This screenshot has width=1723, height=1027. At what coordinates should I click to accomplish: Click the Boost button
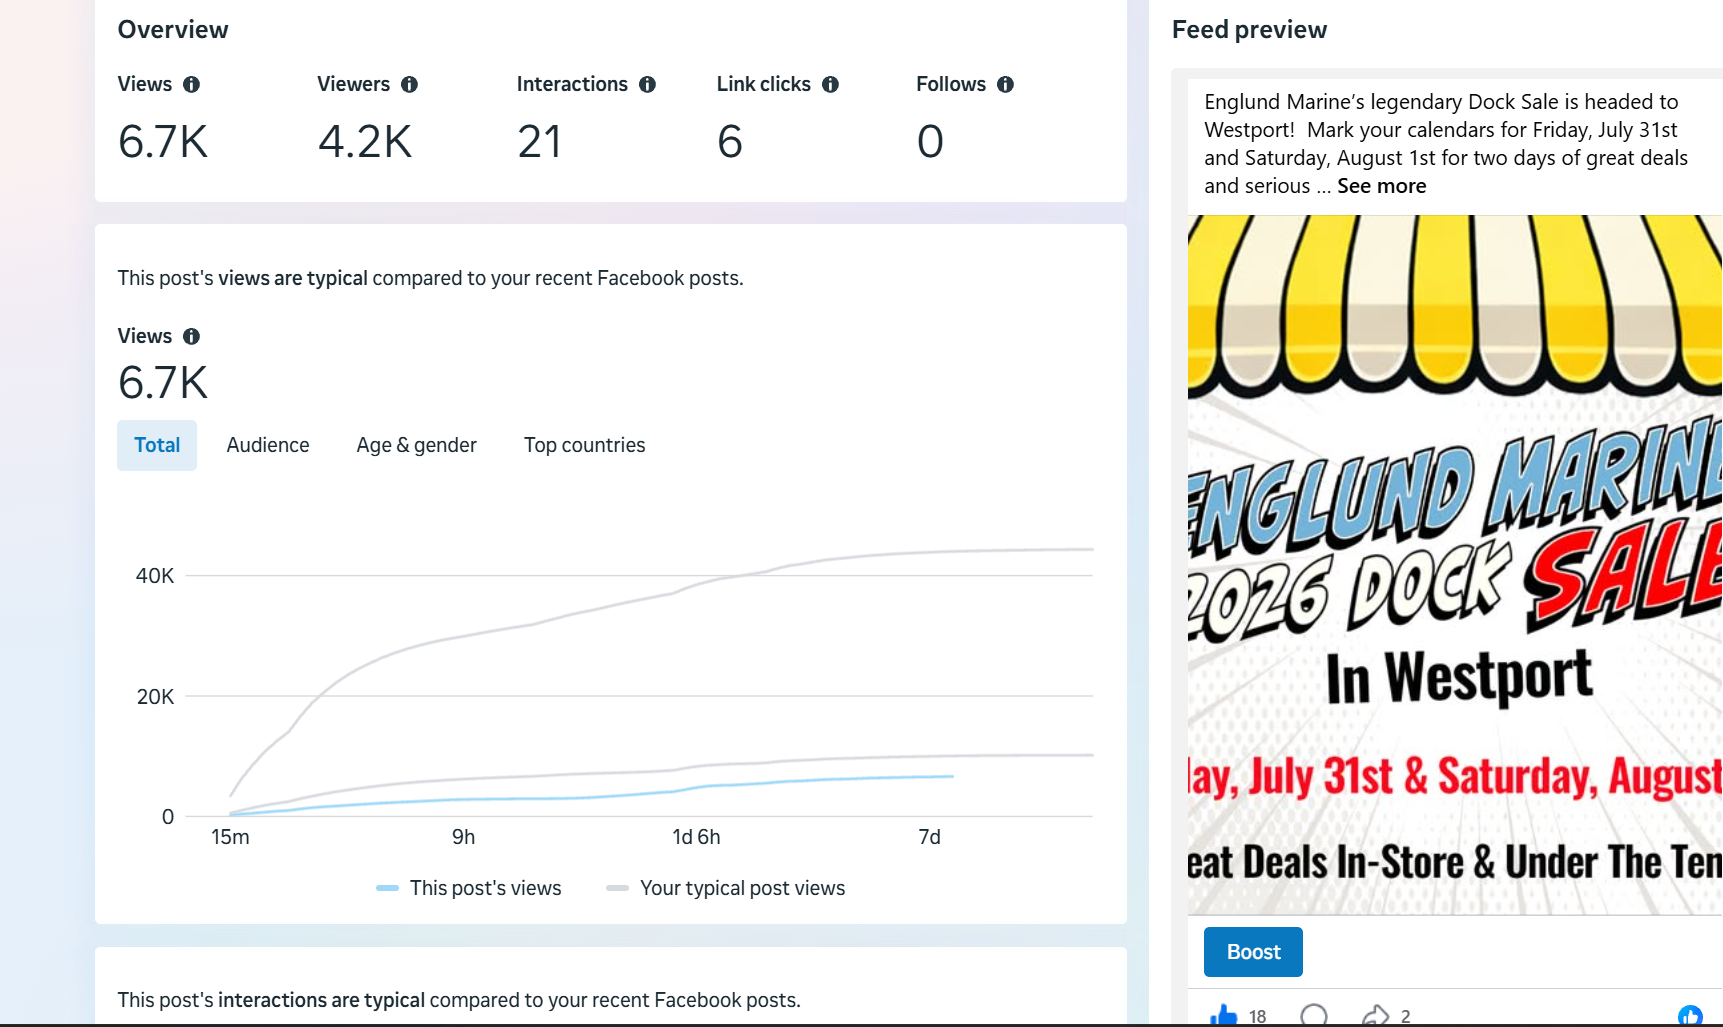click(x=1253, y=952)
